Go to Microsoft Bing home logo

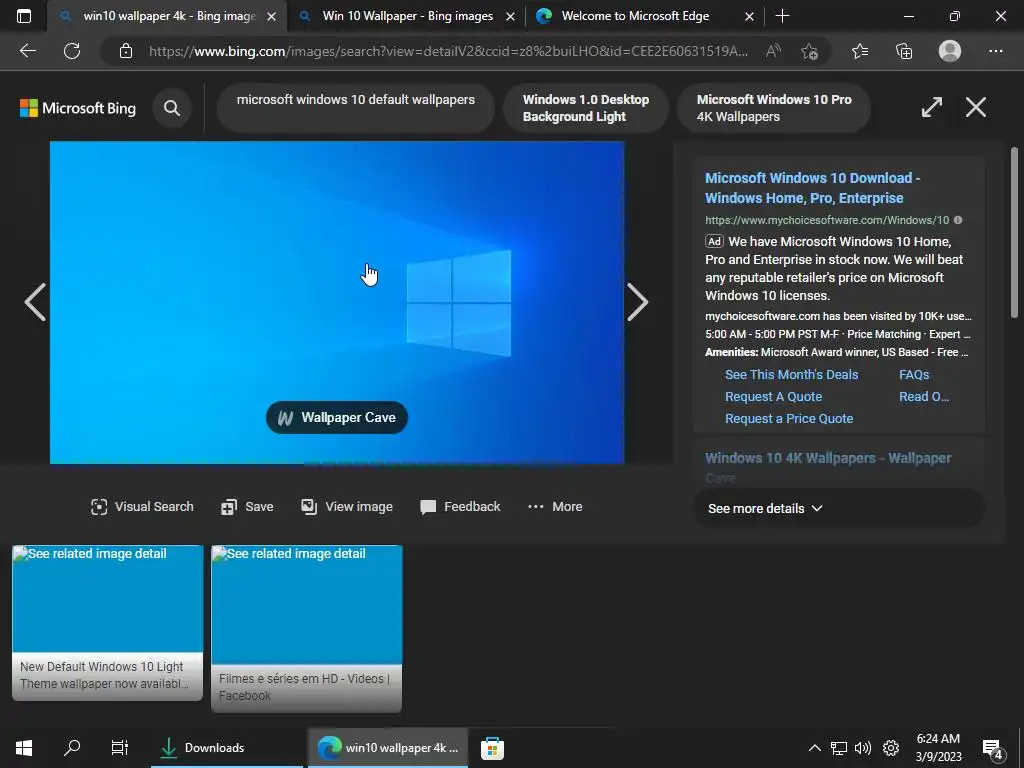click(x=78, y=108)
